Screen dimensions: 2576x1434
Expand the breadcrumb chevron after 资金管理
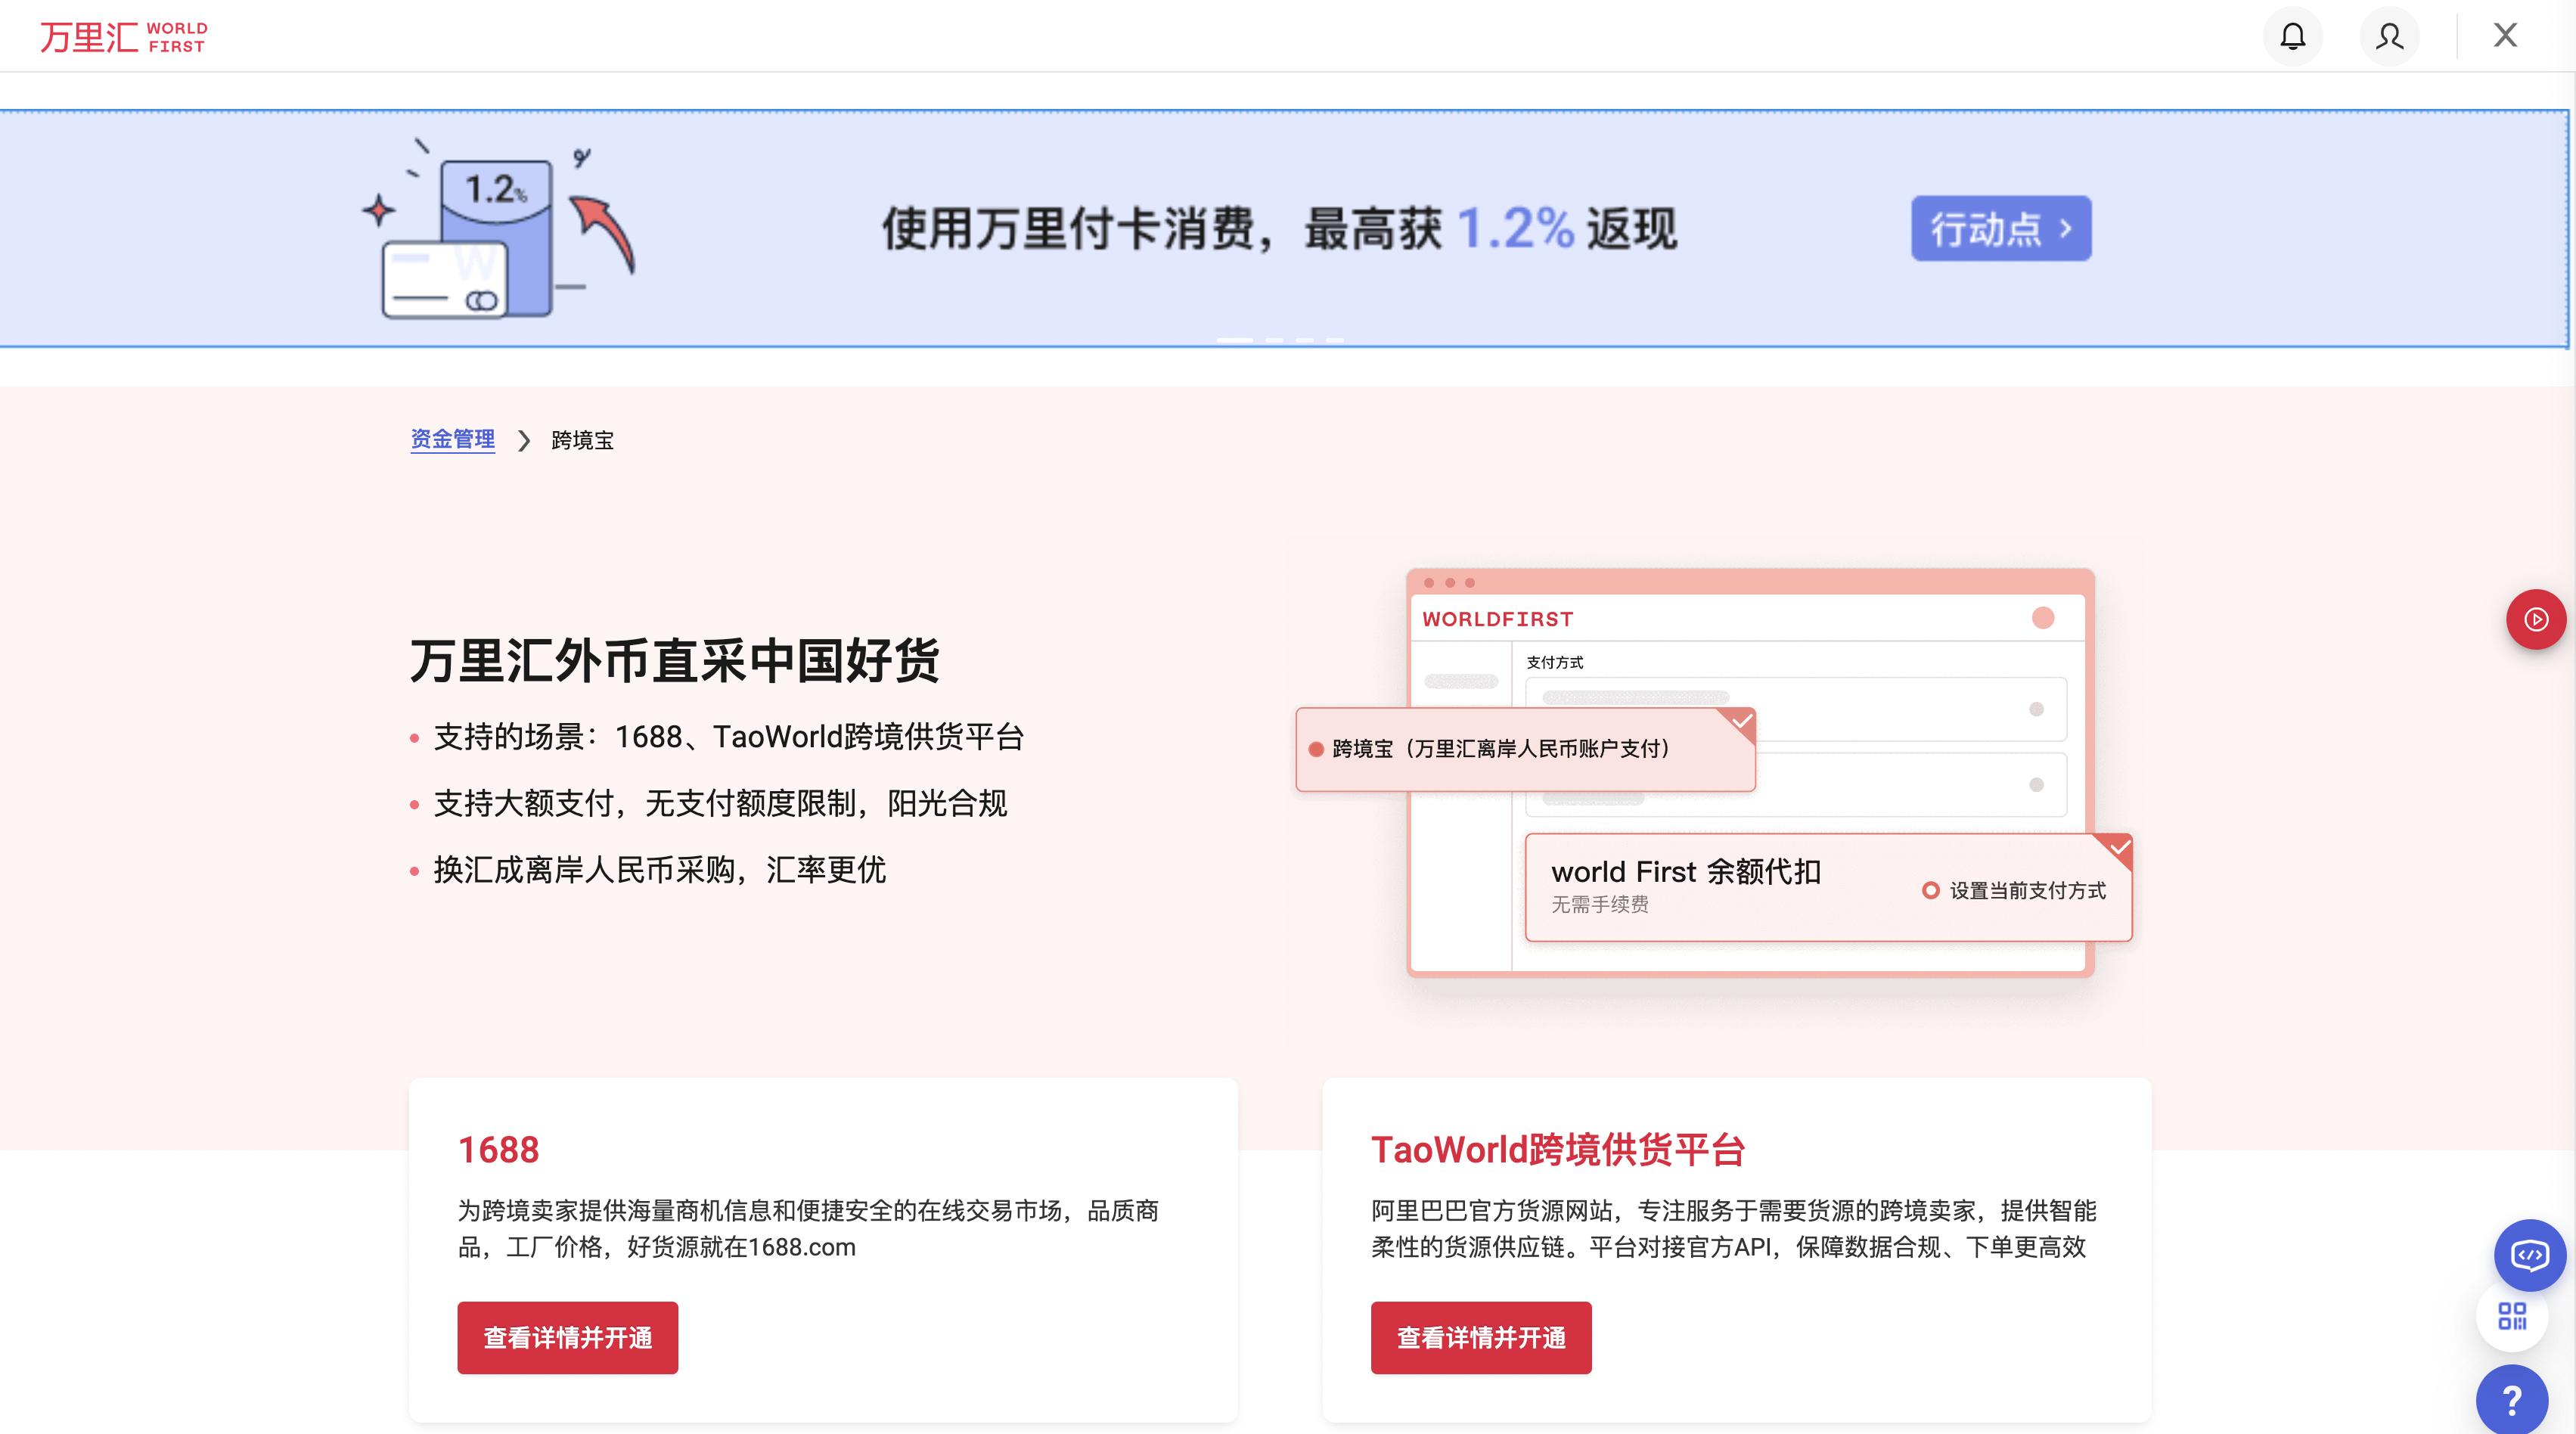(x=523, y=440)
